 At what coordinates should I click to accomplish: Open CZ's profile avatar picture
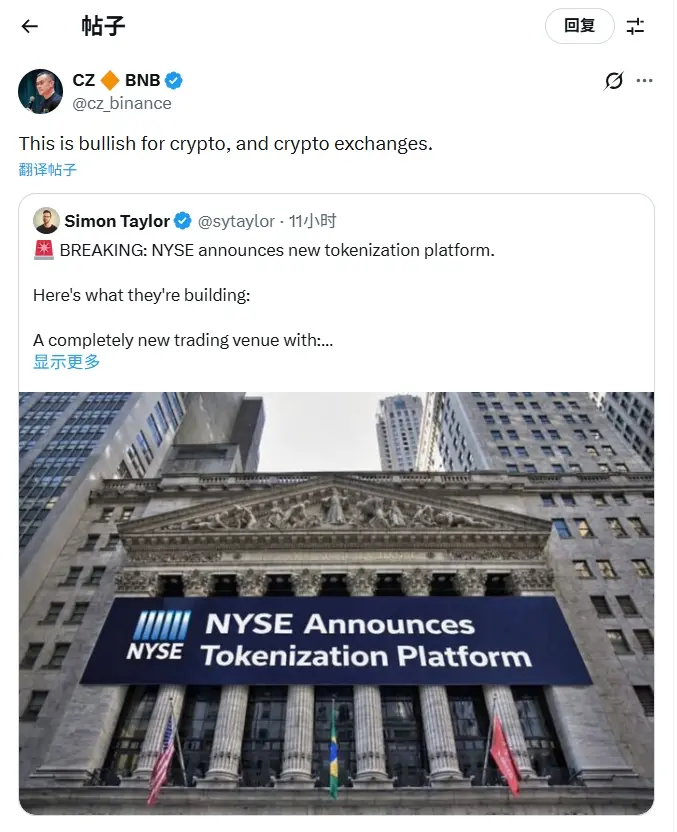tap(41, 92)
